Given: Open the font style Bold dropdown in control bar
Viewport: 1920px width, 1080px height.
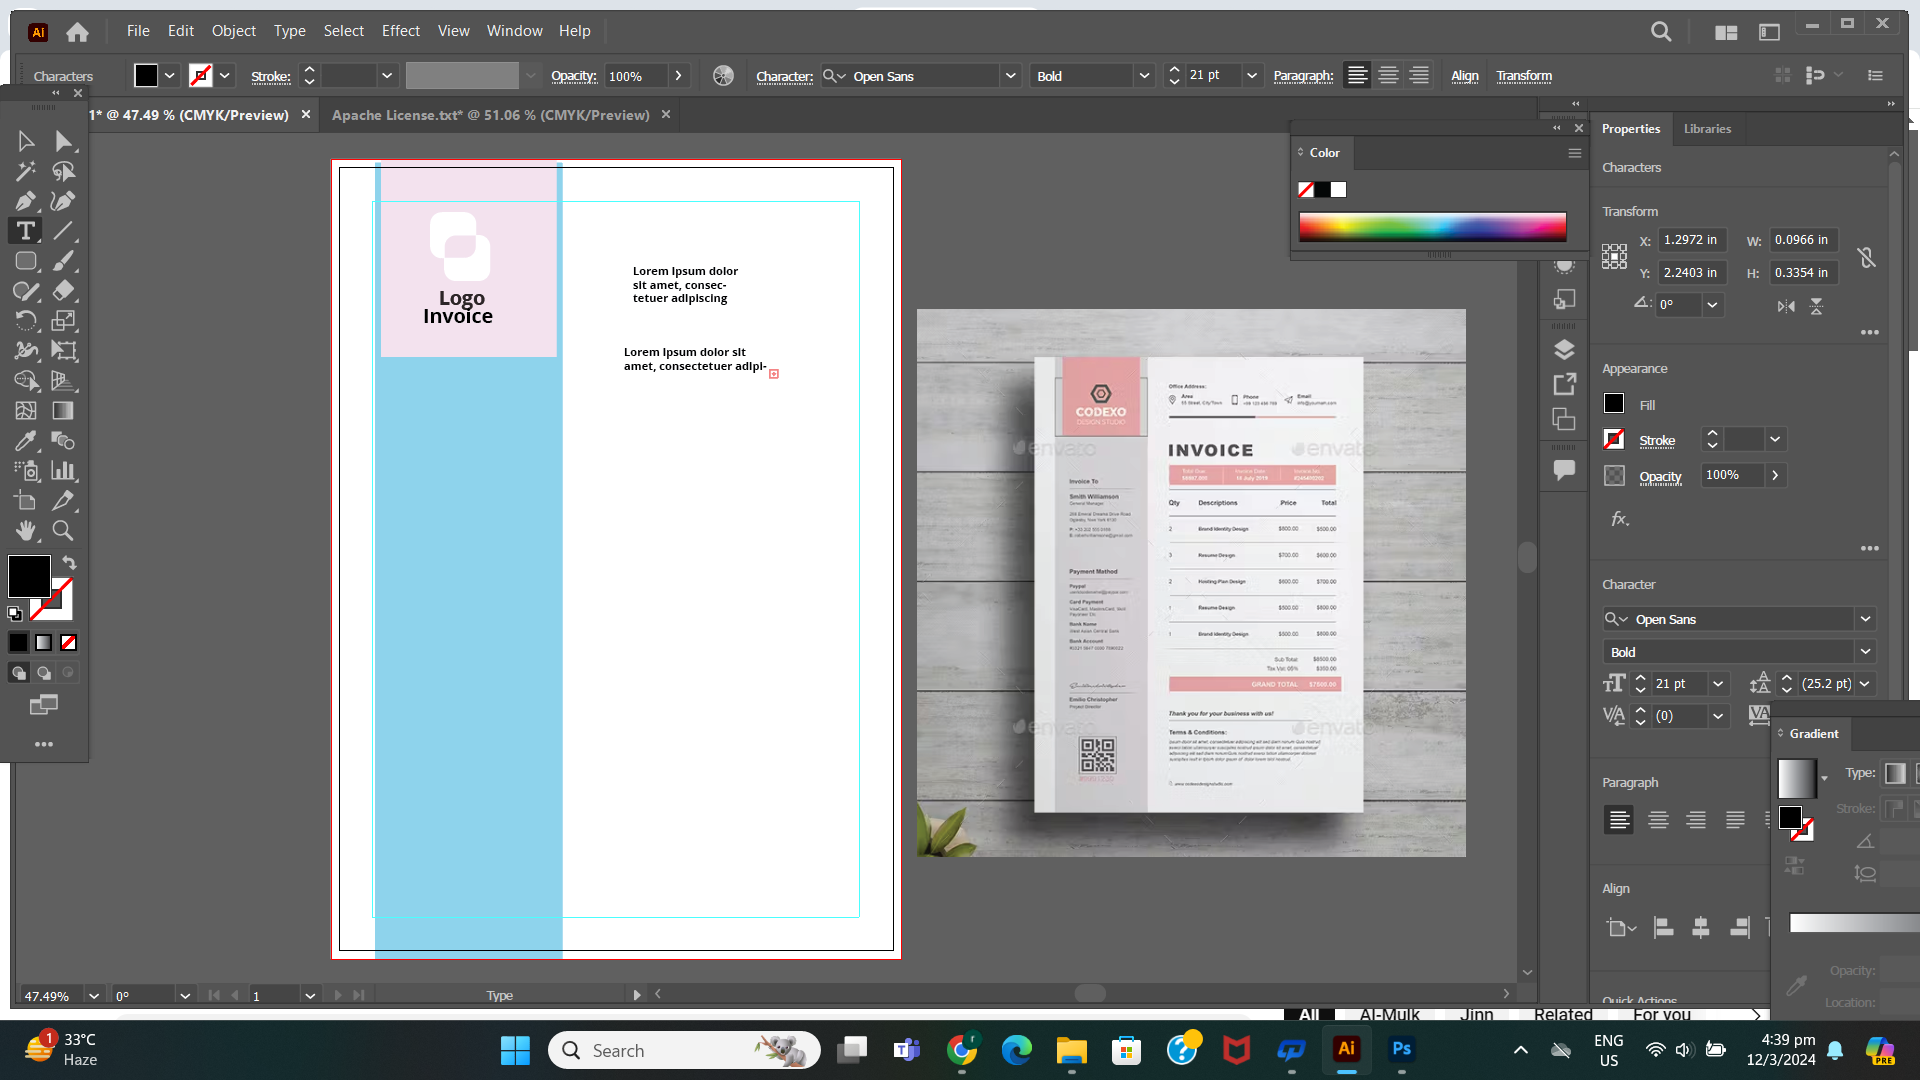Looking at the screenshot, I should click(x=1144, y=76).
